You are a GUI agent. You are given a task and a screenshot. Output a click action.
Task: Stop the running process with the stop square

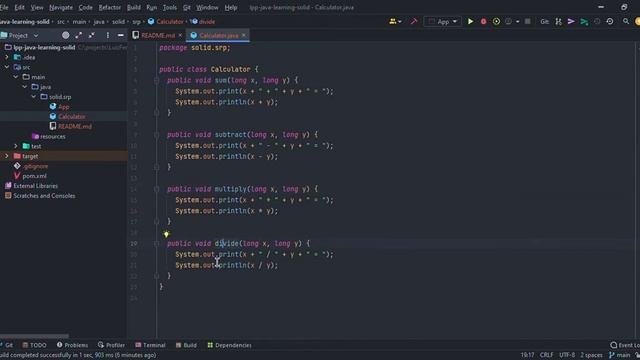[527, 22]
